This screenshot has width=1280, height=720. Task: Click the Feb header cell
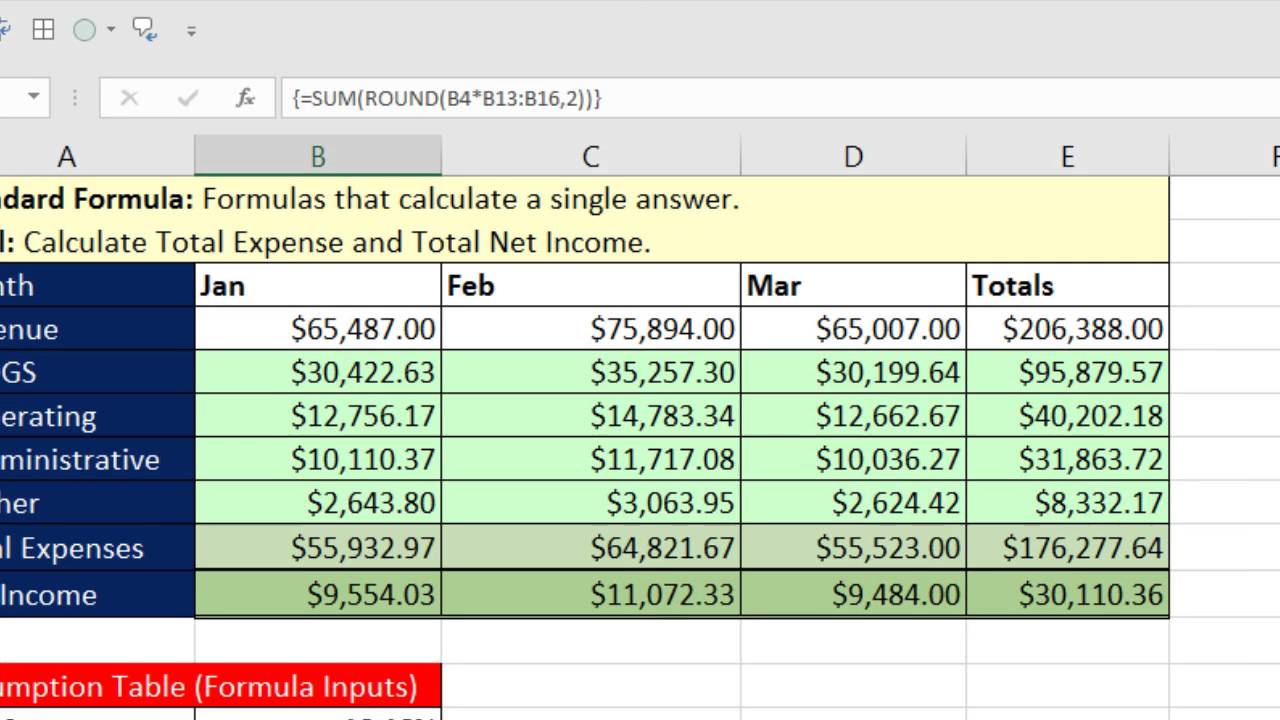coord(591,285)
